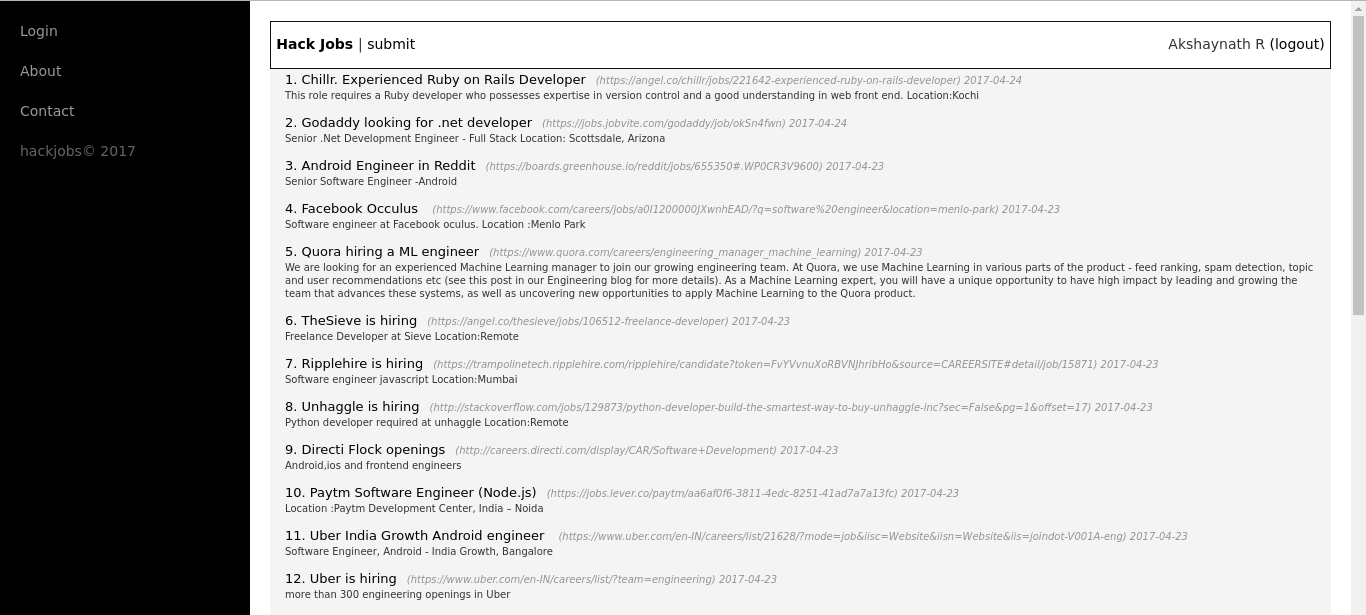The width and height of the screenshot is (1366, 615).
Task: Log out via the logout link
Action: (1297, 44)
